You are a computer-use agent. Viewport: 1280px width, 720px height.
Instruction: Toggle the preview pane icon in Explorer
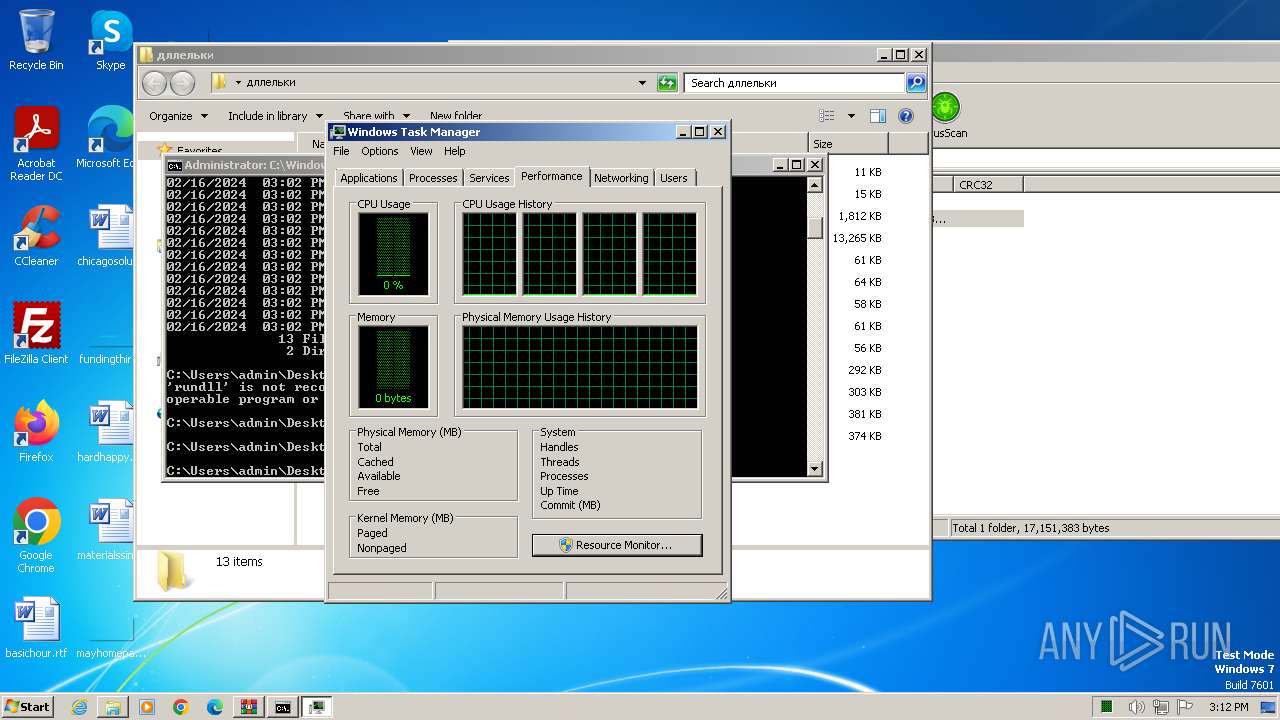(877, 116)
